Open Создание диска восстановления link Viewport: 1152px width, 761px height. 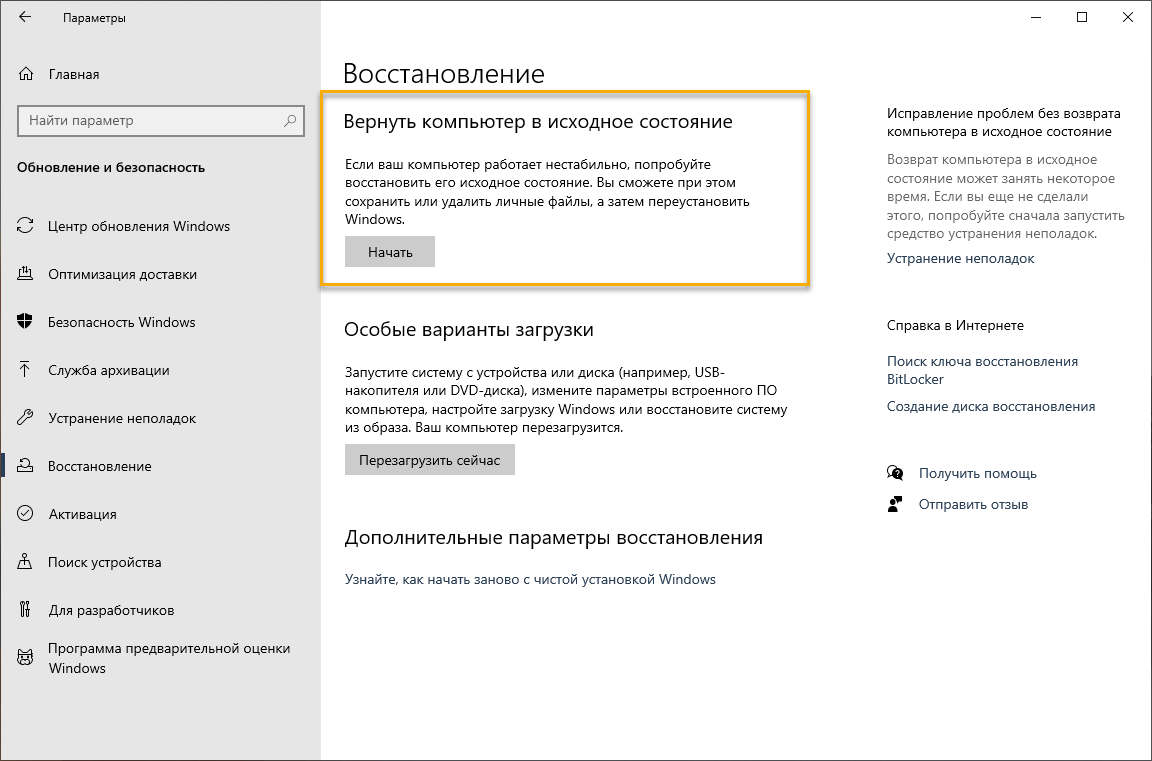pos(990,406)
